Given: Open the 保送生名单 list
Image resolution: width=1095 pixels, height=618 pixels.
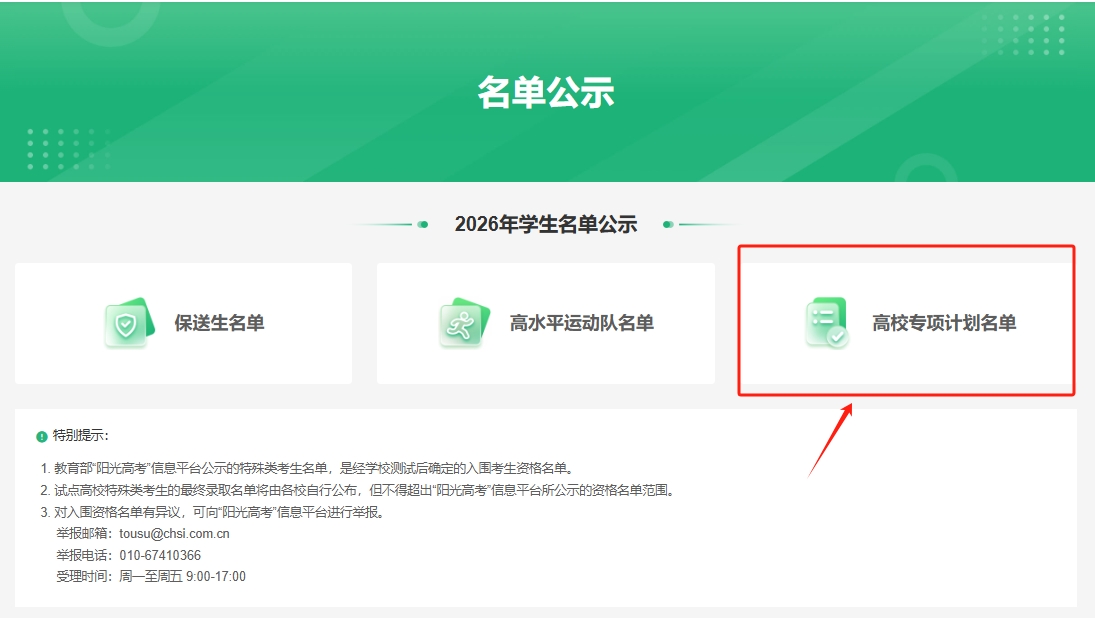Looking at the screenshot, I should pyautogui.click(x=219, y=323).
